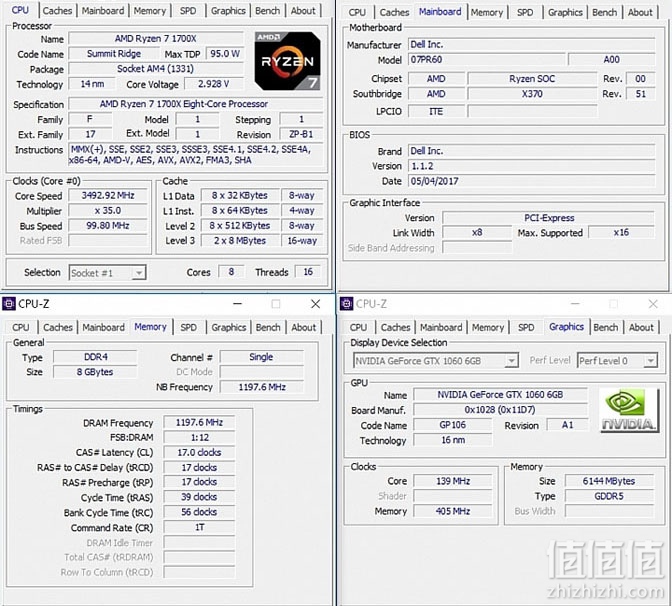Click CPU-Z app icon in Memory window title bar
672x606 pixels.
coord(9,304)
